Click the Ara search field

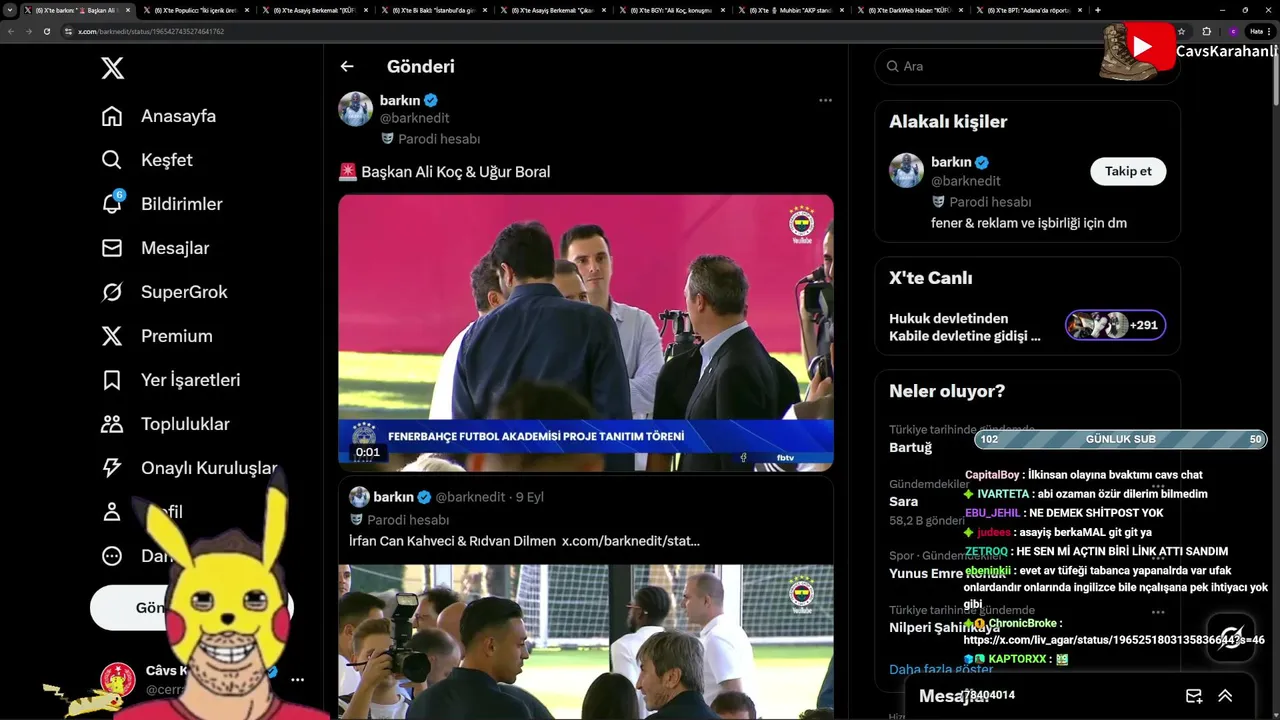[1027, 66]
